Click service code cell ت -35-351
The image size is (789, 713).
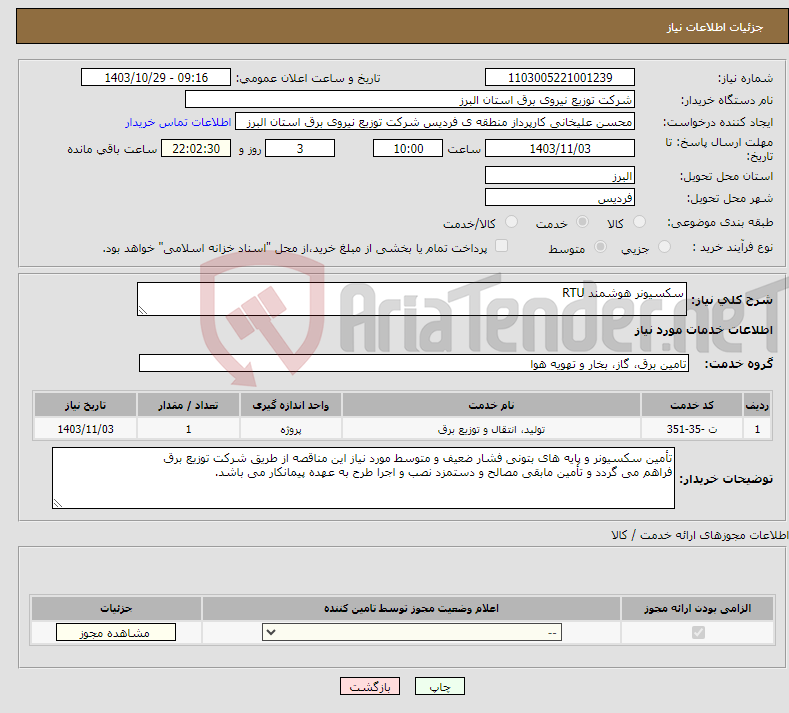click(692, 429)
